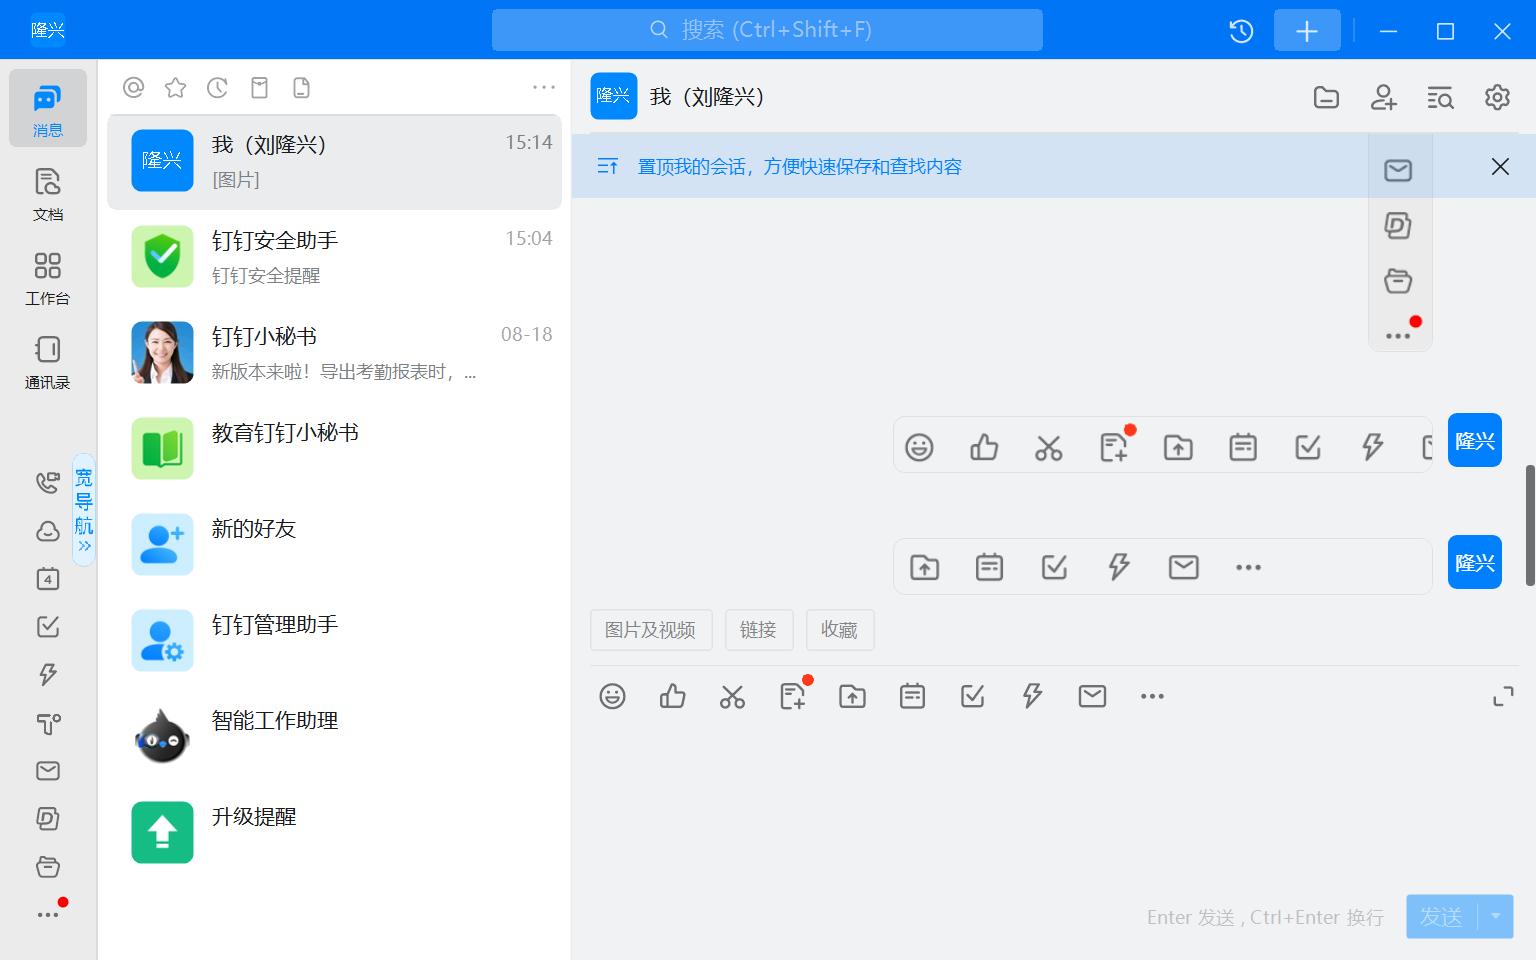This screenshot has height=960, width=1536.
Task: Add a member to the chat
Action: pyautogui.click(x=1383, y=97)
